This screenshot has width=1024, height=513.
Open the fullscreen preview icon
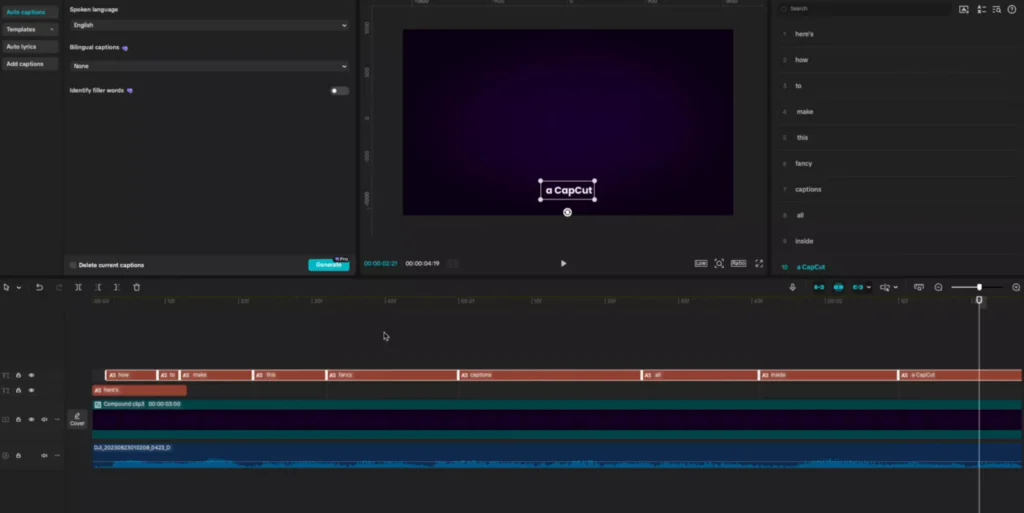pyautogui.click(x=758, y=264)
